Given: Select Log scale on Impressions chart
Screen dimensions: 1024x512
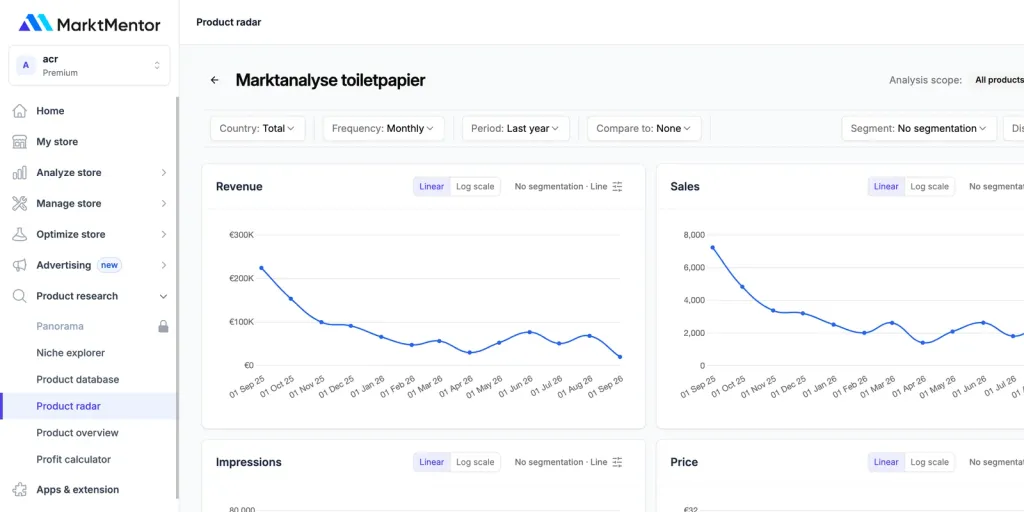Looking at the screenshot, I should pos(475,462).
